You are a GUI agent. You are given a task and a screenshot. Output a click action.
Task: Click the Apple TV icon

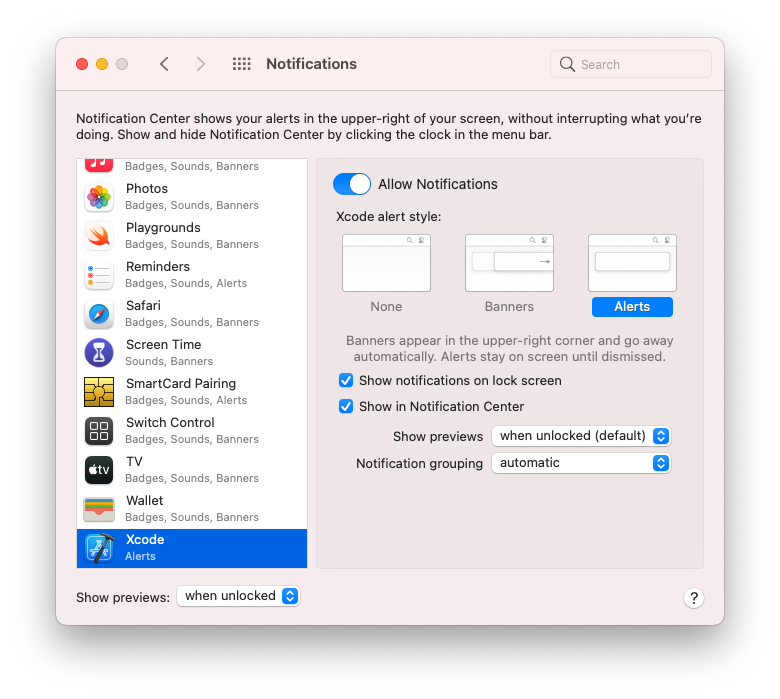click(99, 470)
